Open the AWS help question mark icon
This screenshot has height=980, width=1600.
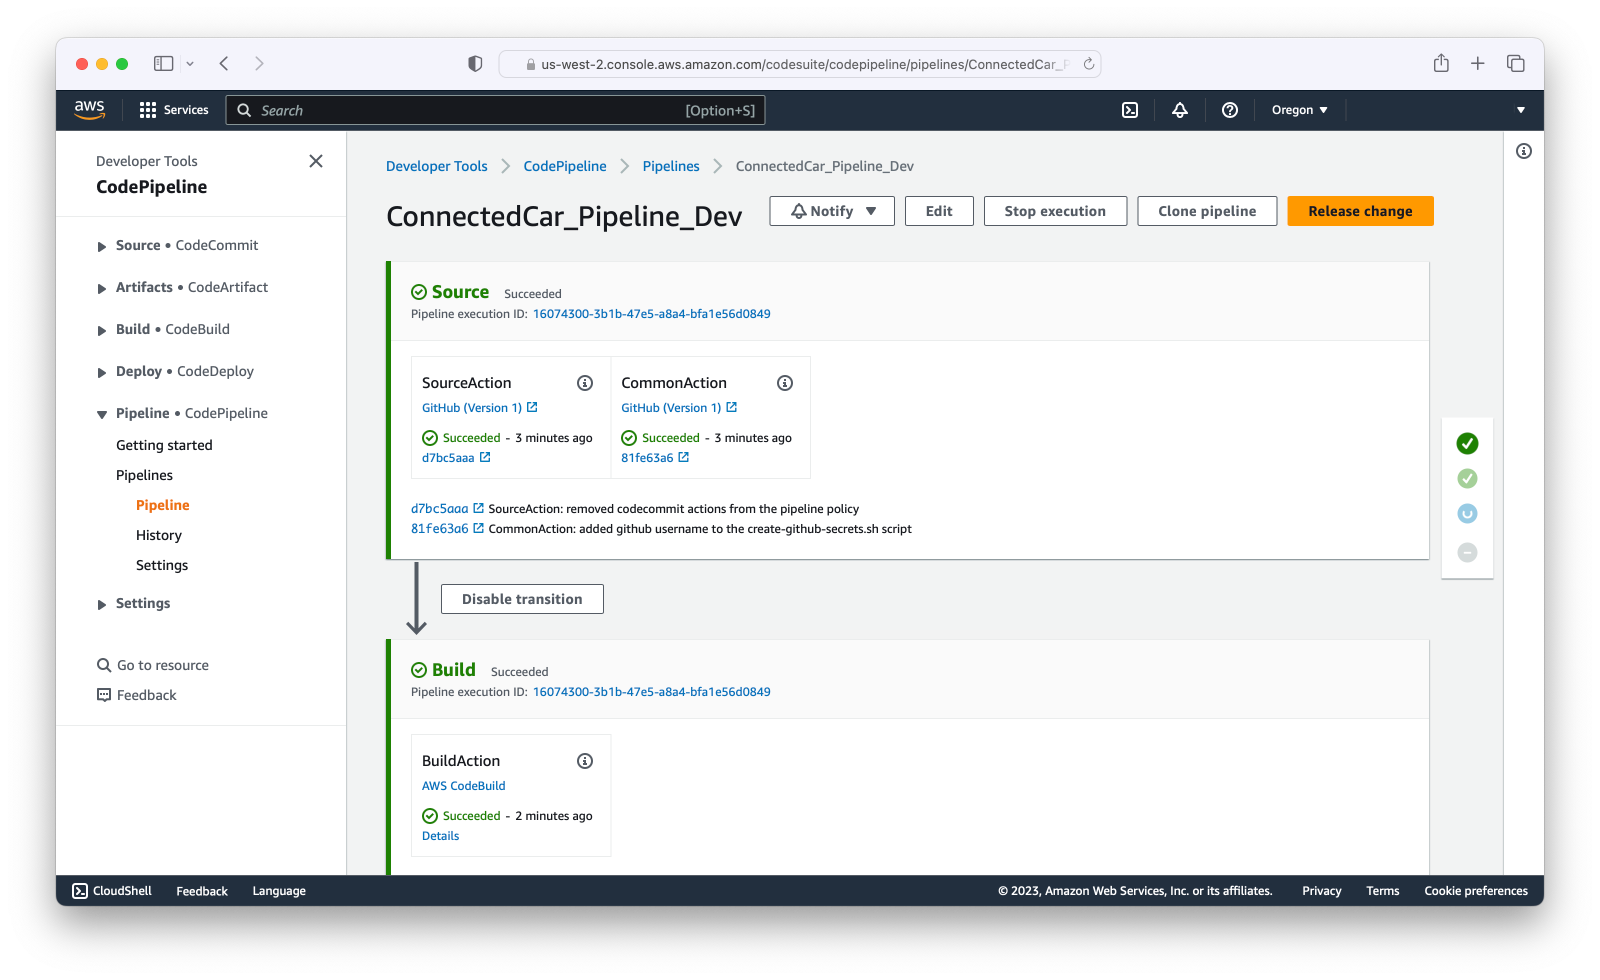pyautogui.click(x=1230, y=110)
